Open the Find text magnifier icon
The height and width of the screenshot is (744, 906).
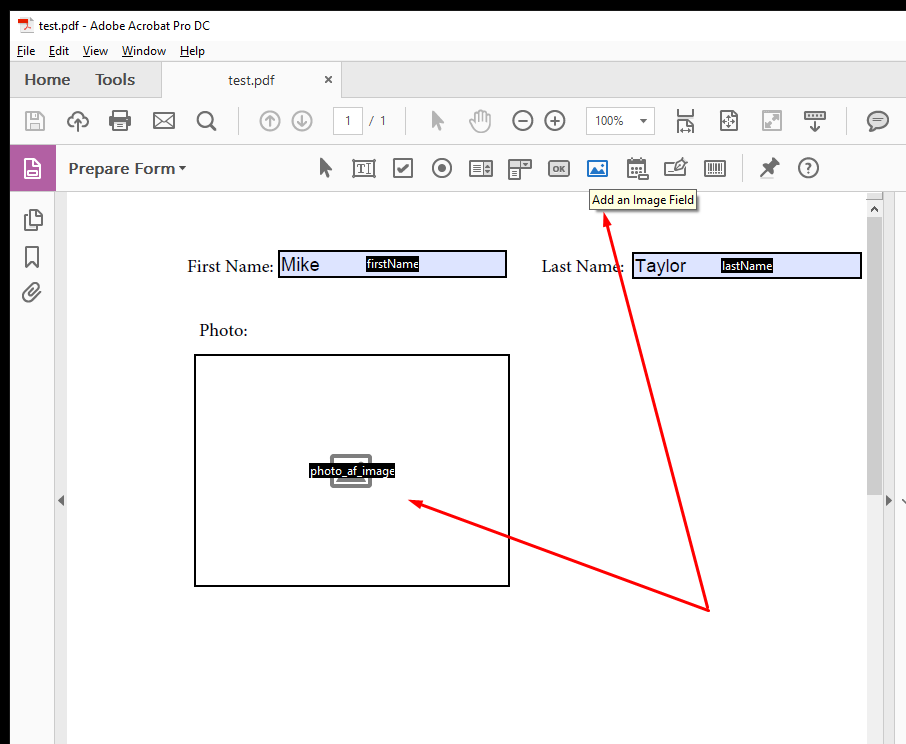coord(206,121)
